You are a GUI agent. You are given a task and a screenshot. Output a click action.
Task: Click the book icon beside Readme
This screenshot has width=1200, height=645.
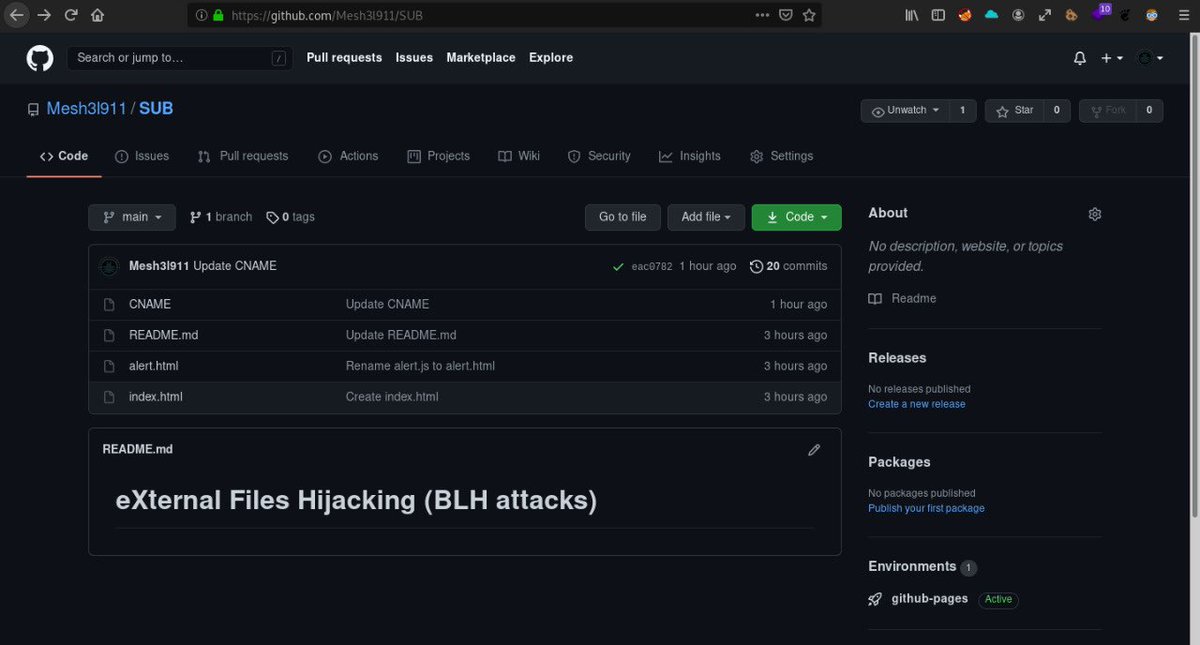click(875, 298)
